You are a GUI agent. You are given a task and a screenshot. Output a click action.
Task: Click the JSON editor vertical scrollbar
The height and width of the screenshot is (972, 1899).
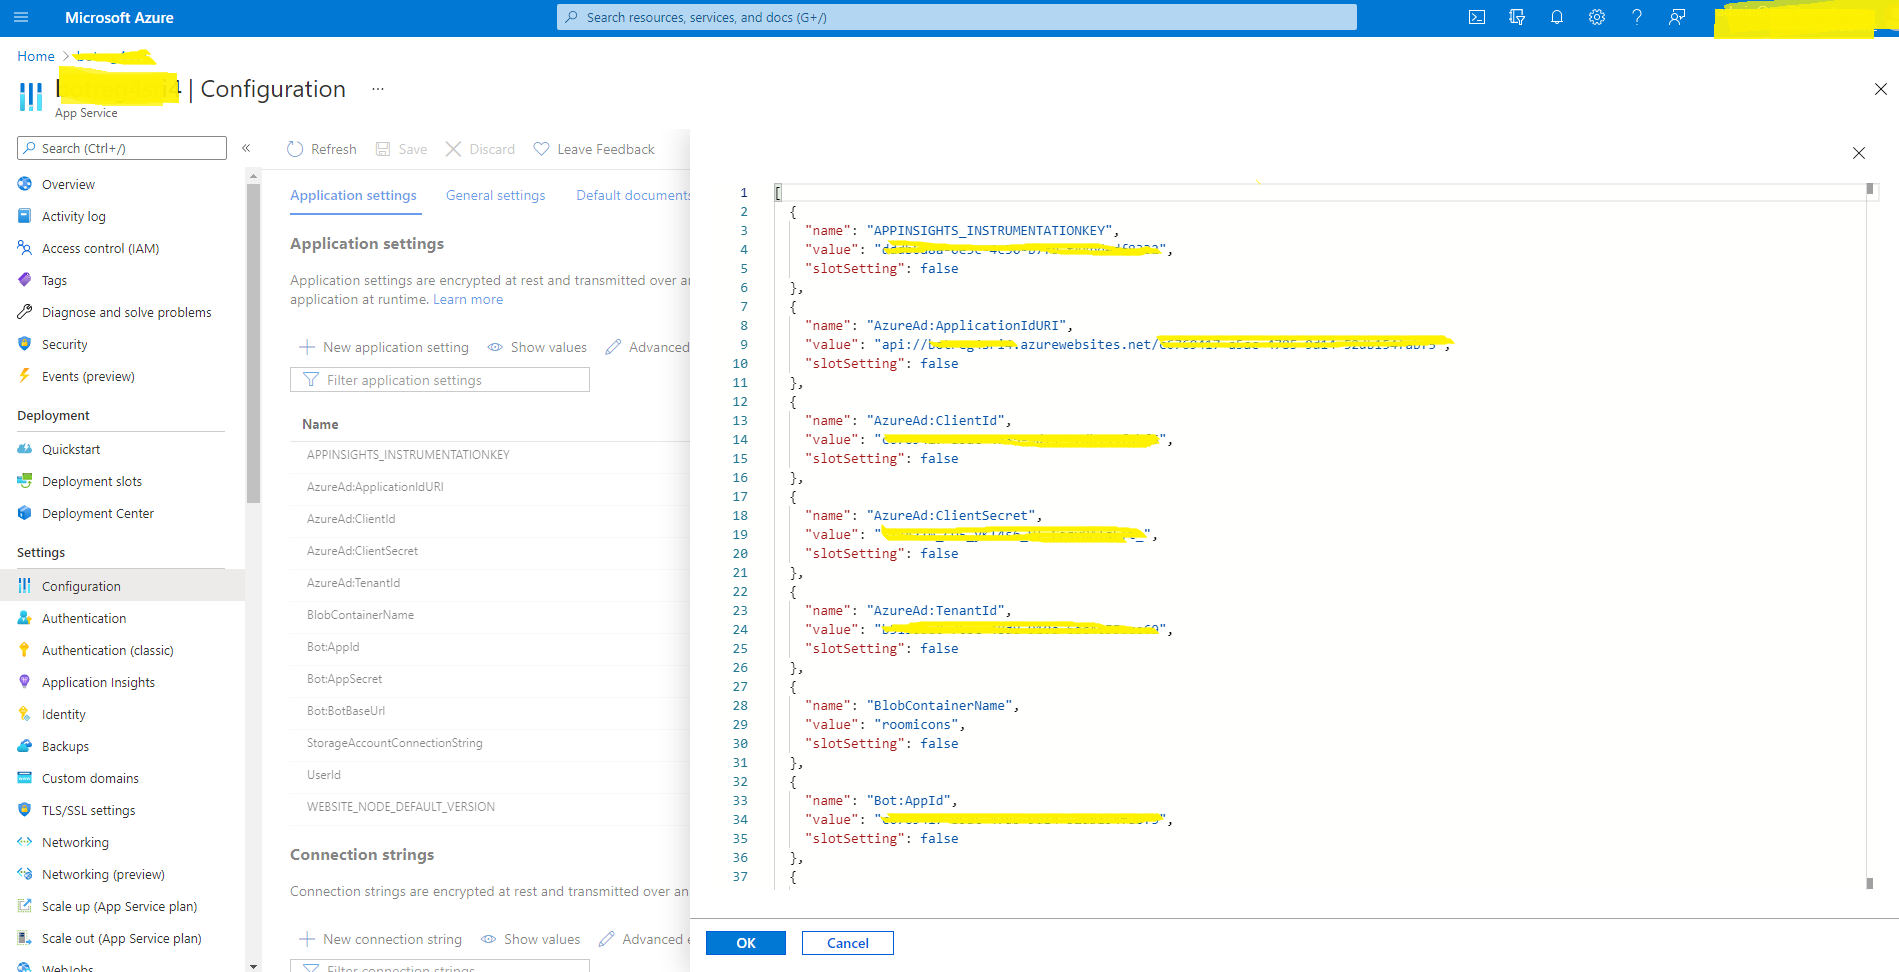[1870, 536]
